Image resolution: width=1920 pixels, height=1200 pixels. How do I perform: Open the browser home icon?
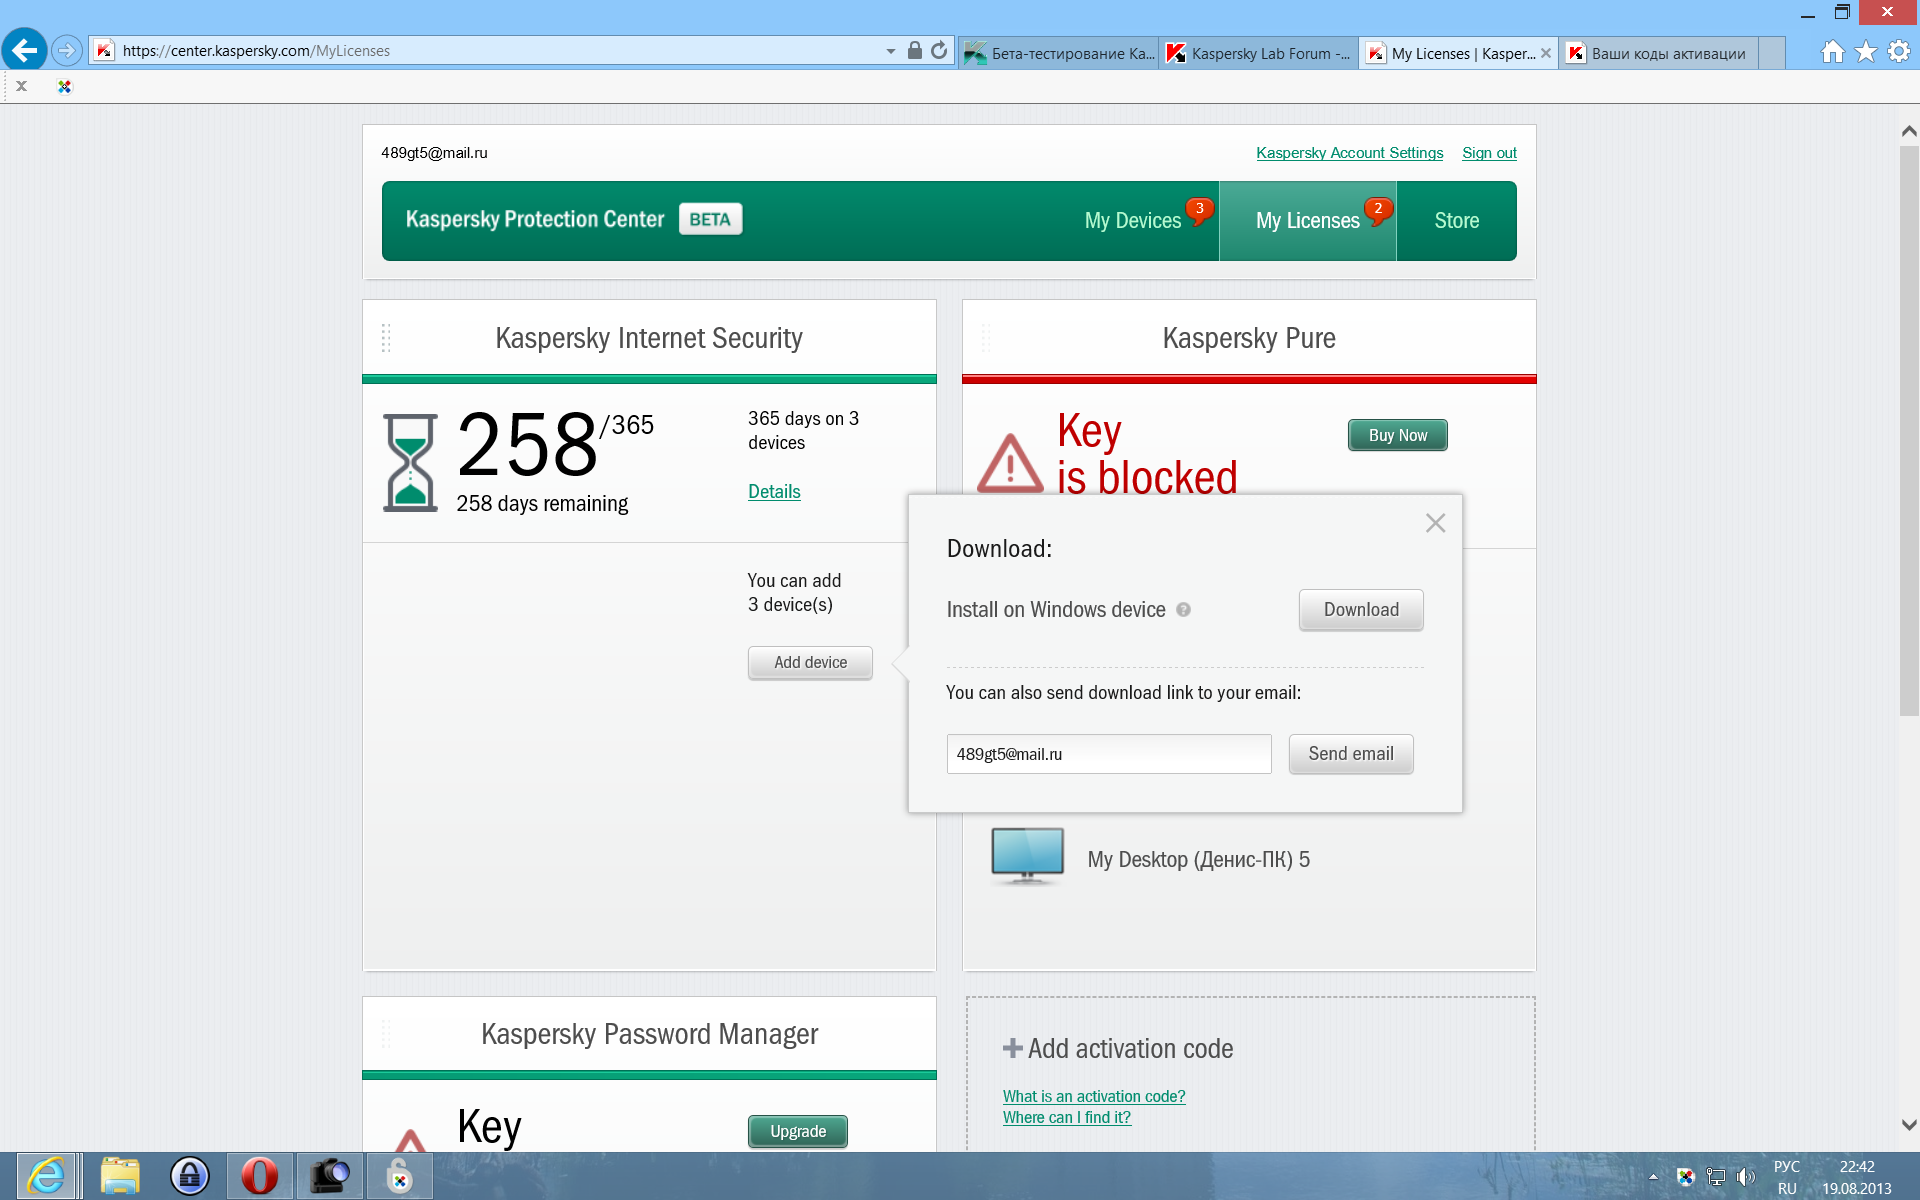pyautogui.click(x=1832, y=51)
